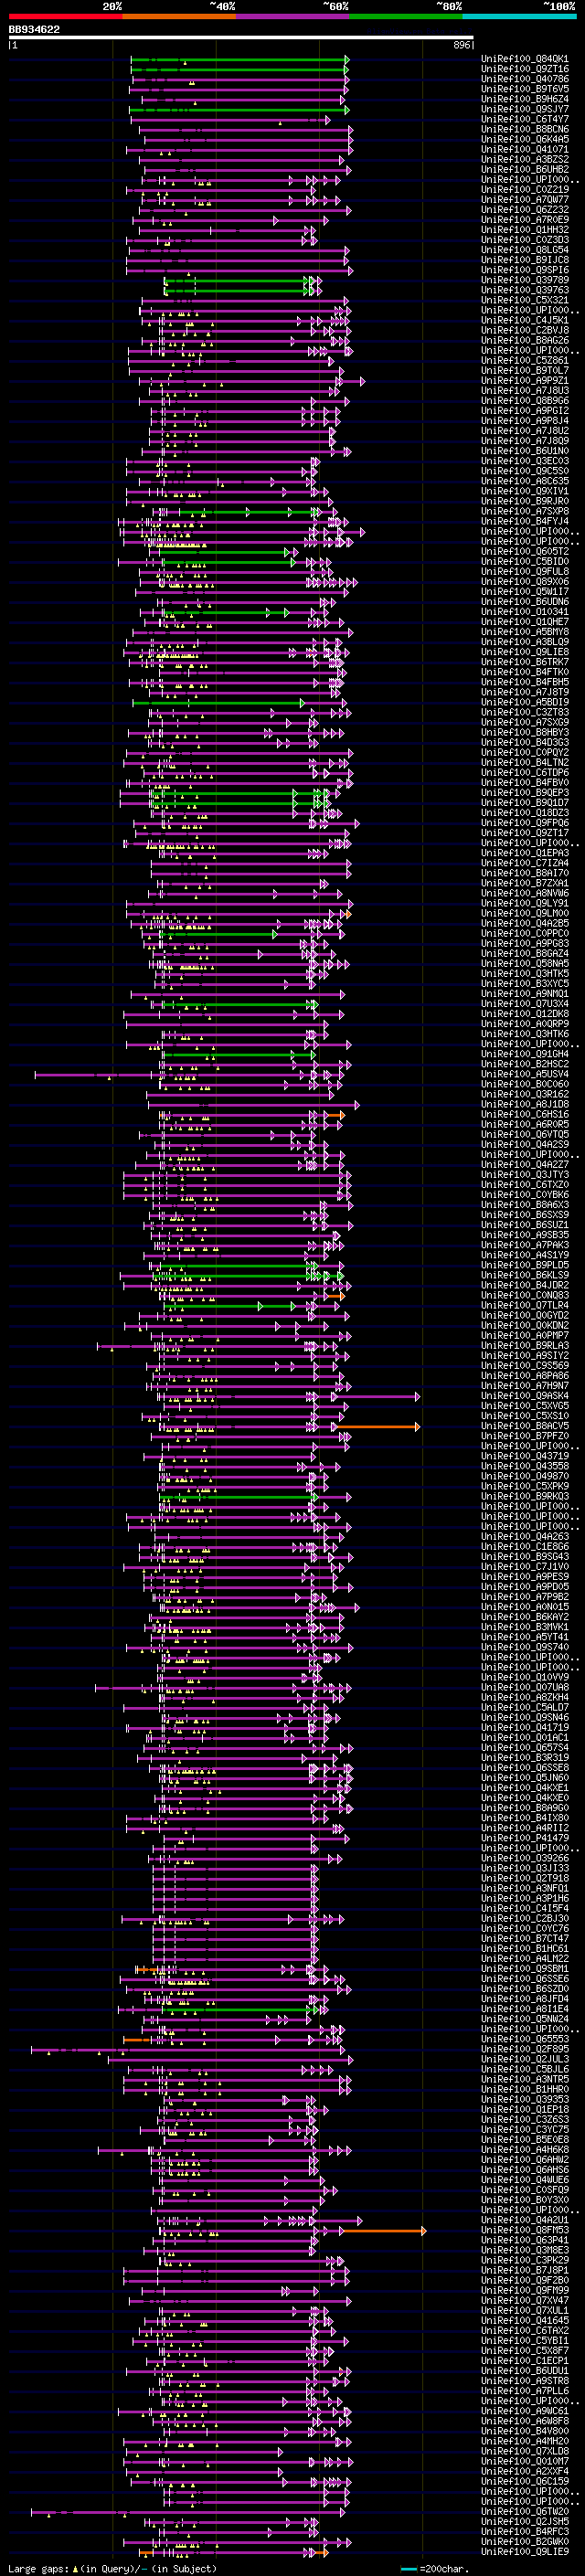
Task: Select the UniRef100_B8AG26 hit
Action: 525,340
